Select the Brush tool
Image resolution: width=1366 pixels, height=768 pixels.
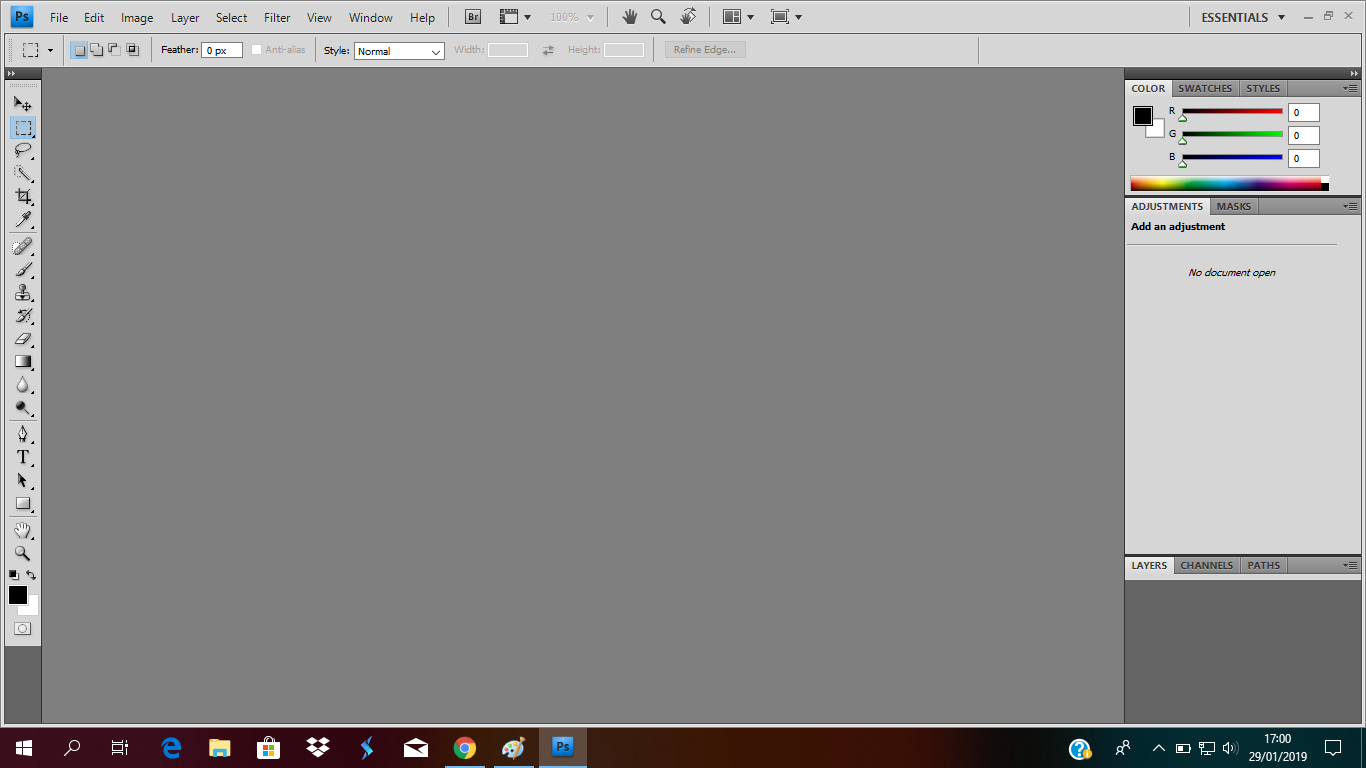click(23, 270)
